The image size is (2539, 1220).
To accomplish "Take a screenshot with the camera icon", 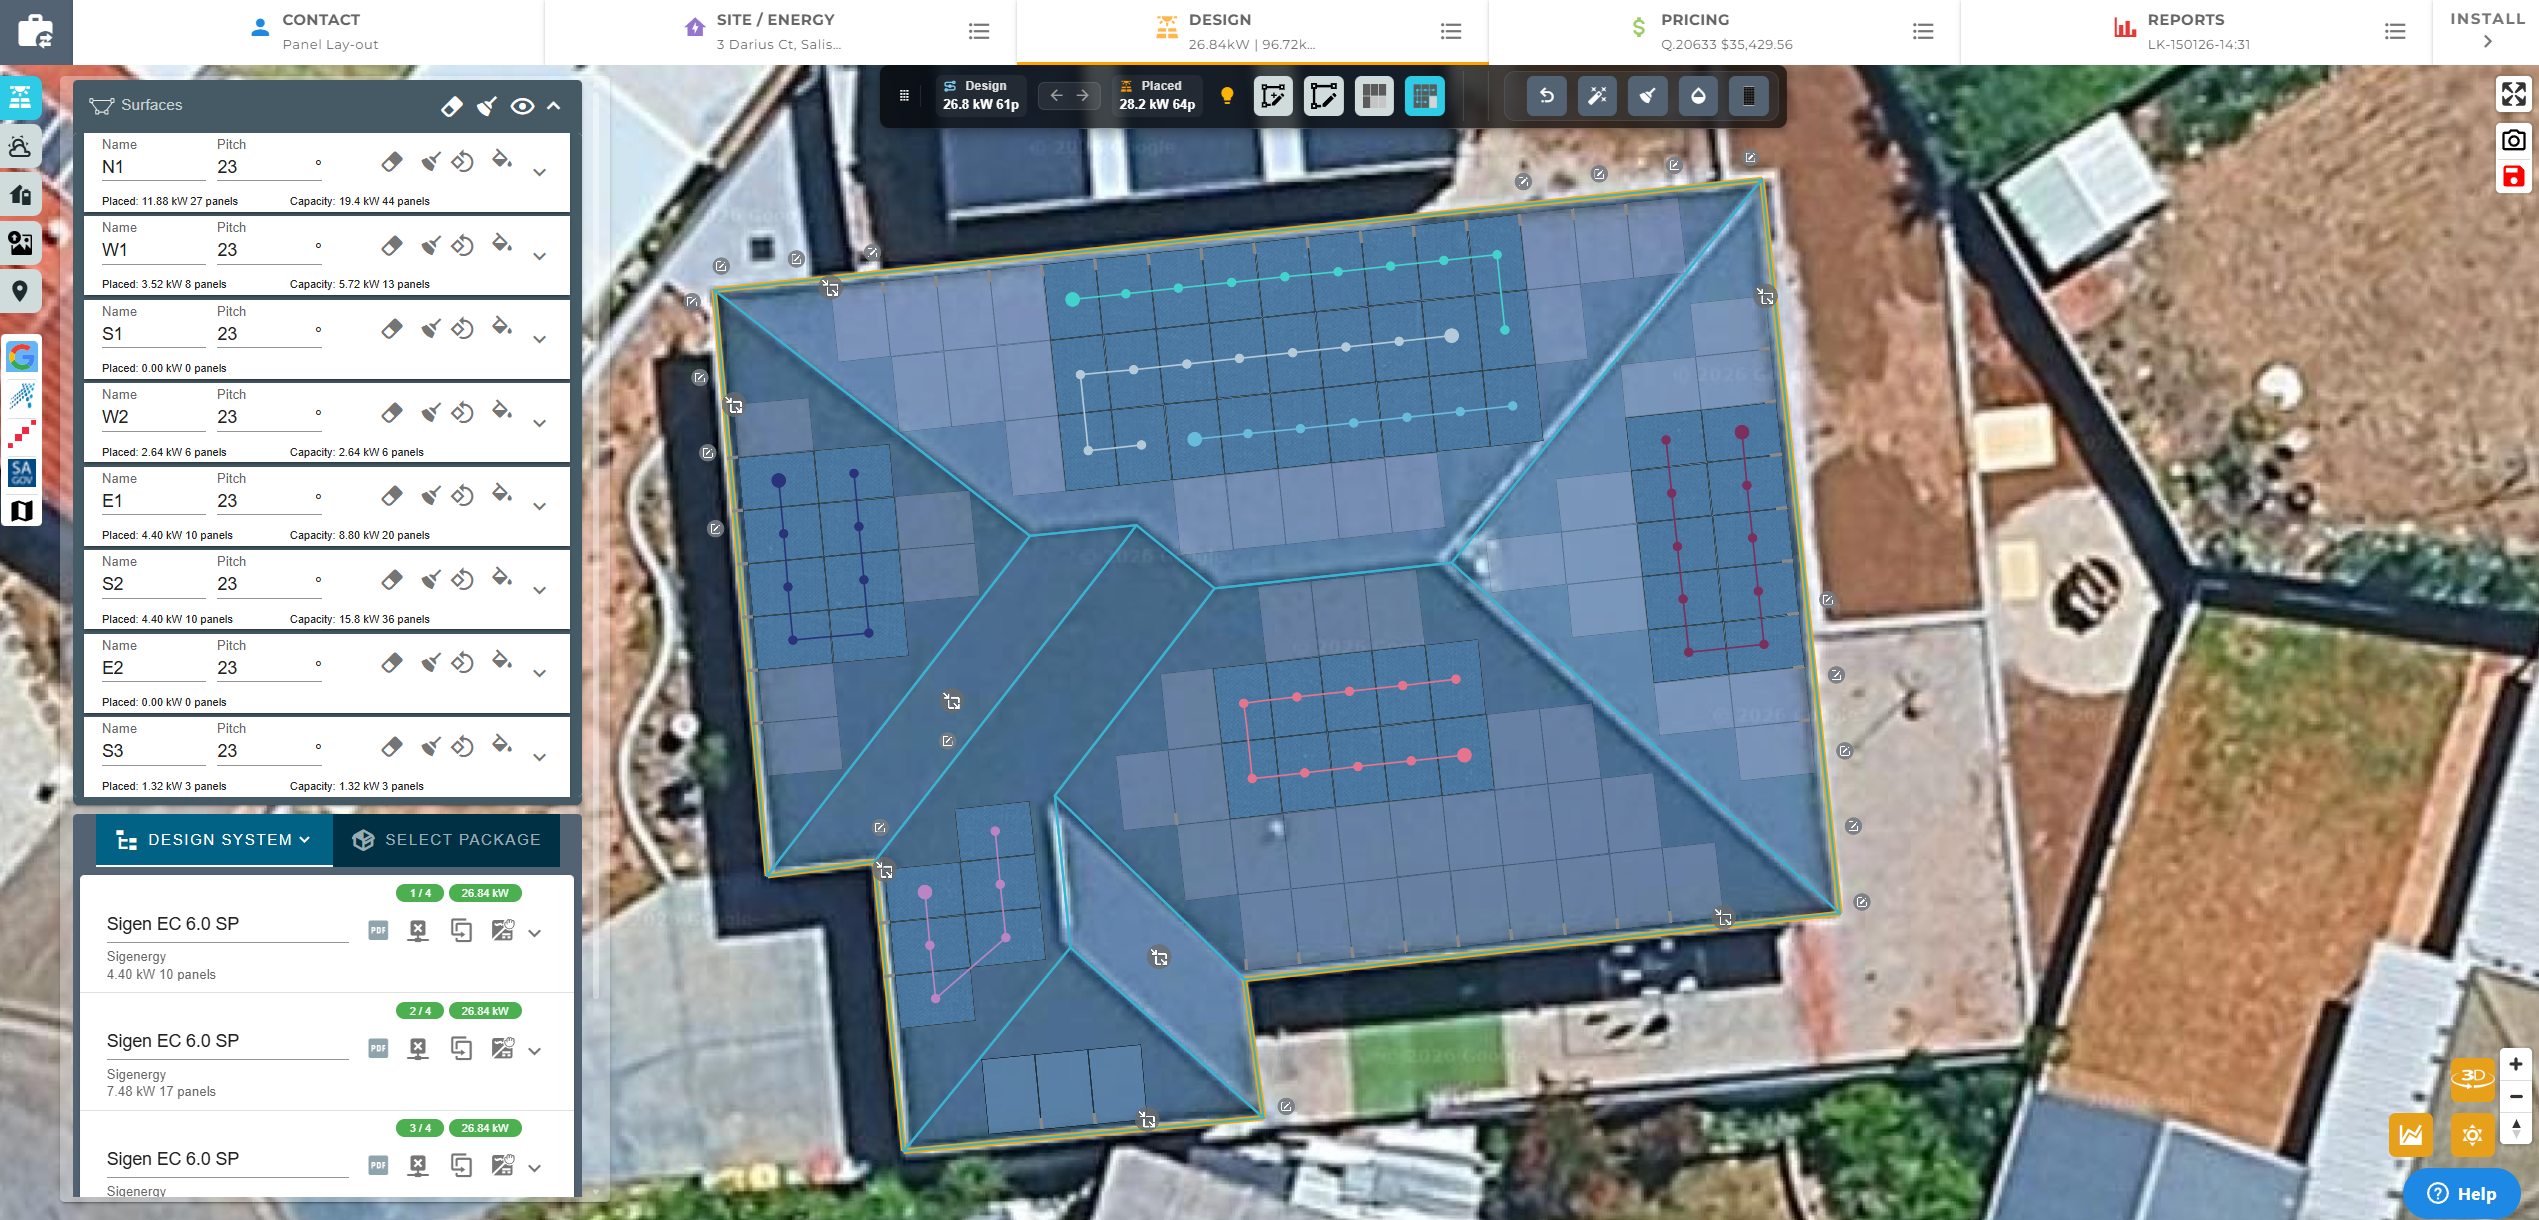I will click(x=2513, y=140).
